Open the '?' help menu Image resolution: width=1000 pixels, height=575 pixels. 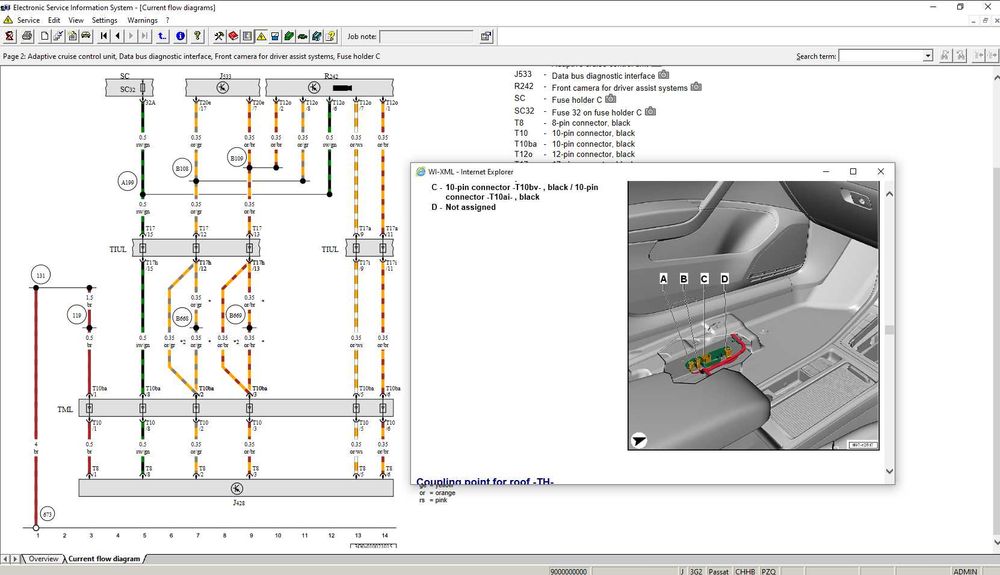click(167, 20)
